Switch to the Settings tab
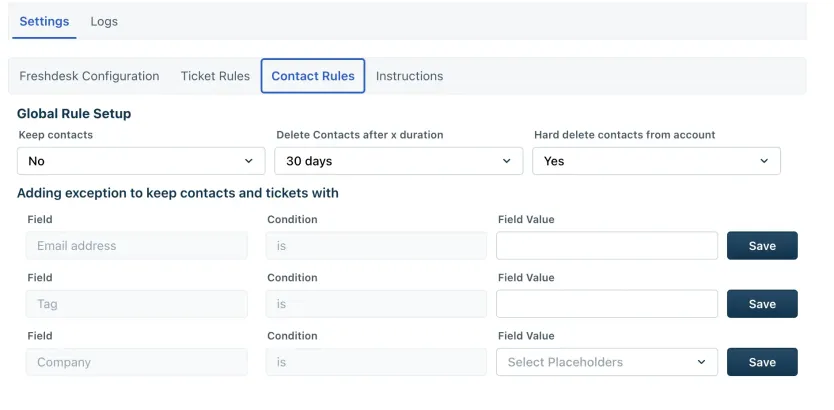Screen dimensions: 834x410 pos(44,22)
